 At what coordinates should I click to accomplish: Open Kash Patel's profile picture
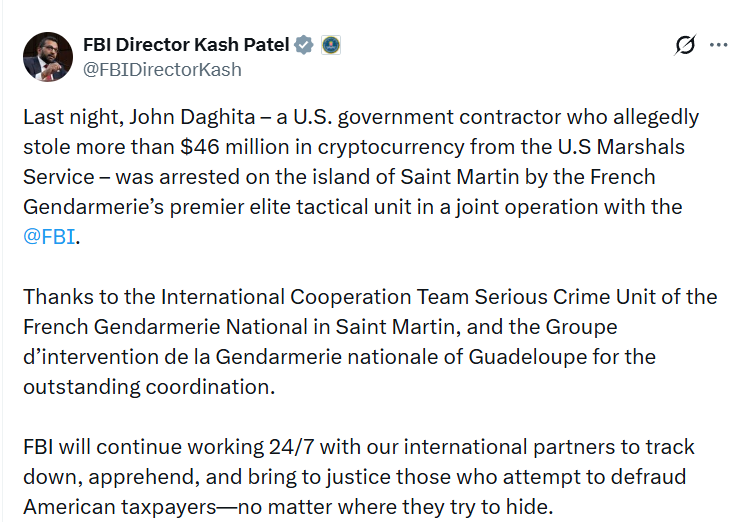[x=47, y=56]
